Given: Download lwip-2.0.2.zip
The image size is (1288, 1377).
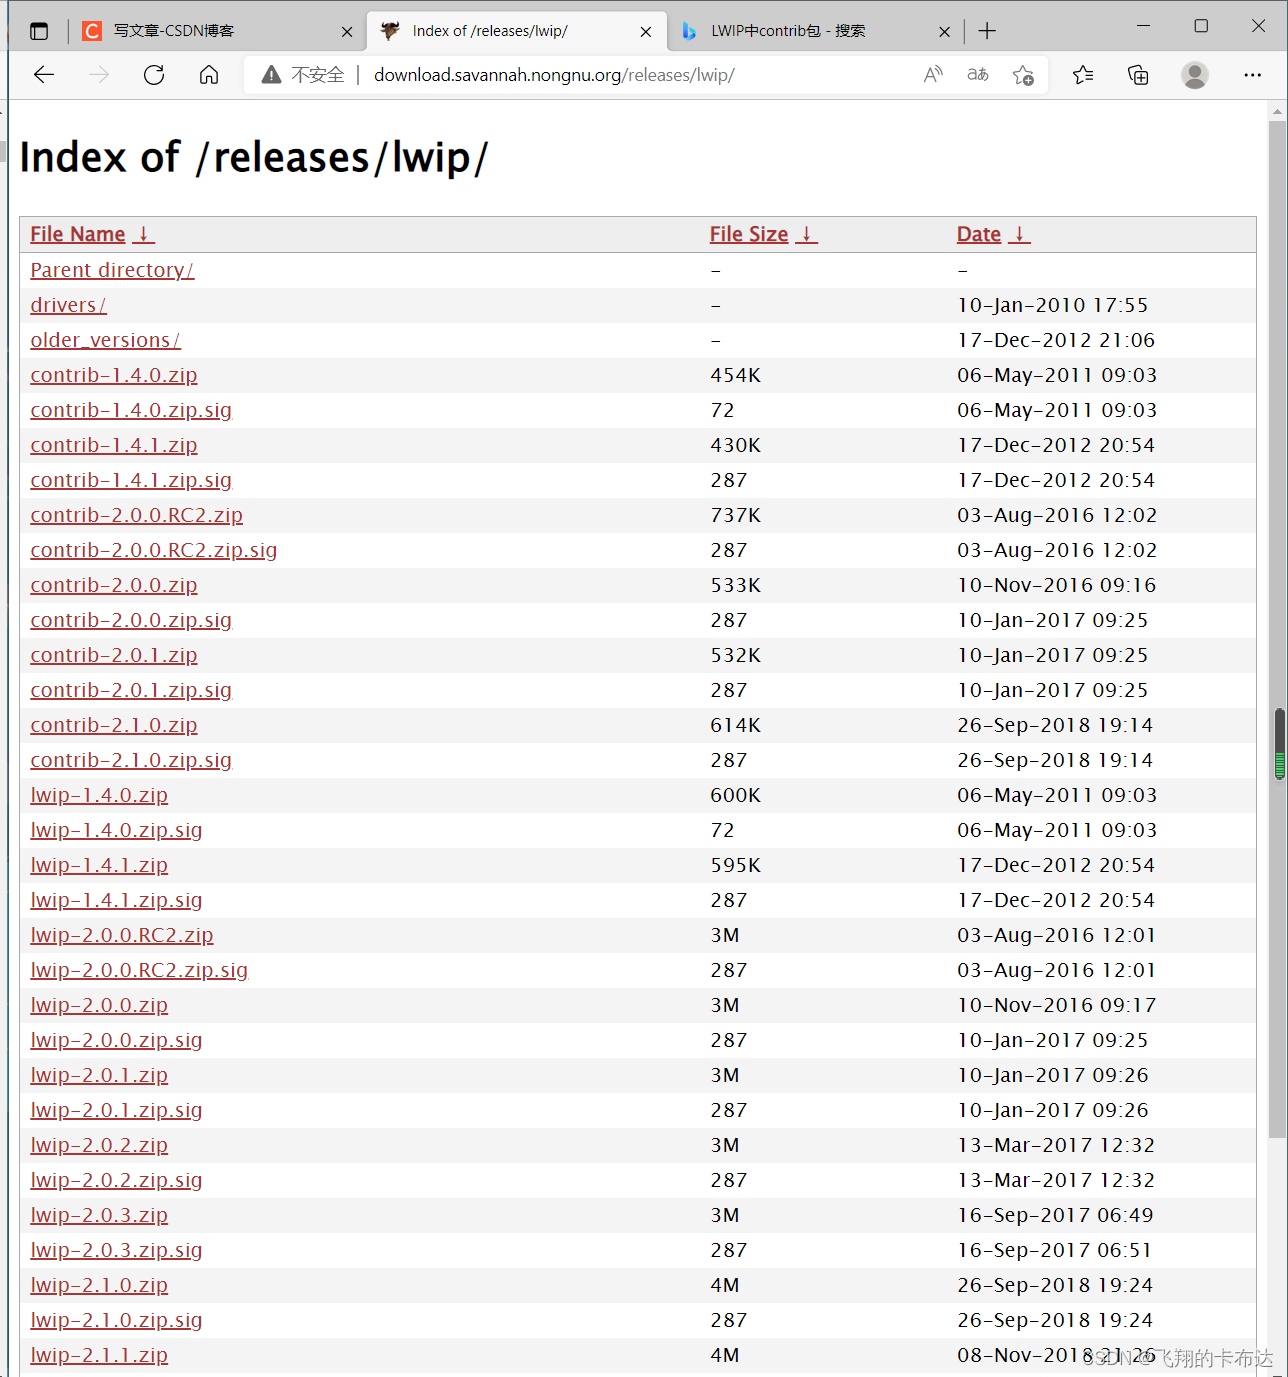Looking at the screenshot, I should click(x=99, y=1145).
